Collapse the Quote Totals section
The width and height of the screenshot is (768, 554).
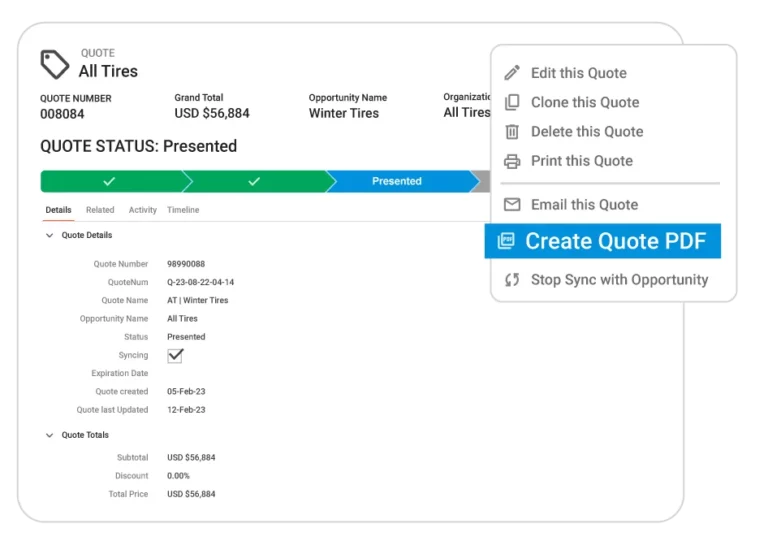(x=49, y=436)
